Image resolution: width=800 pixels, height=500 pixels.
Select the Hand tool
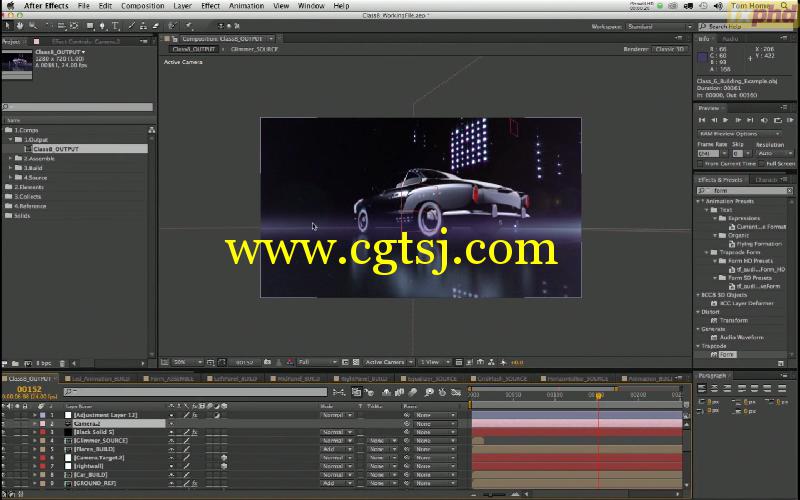tap(20, 26)
